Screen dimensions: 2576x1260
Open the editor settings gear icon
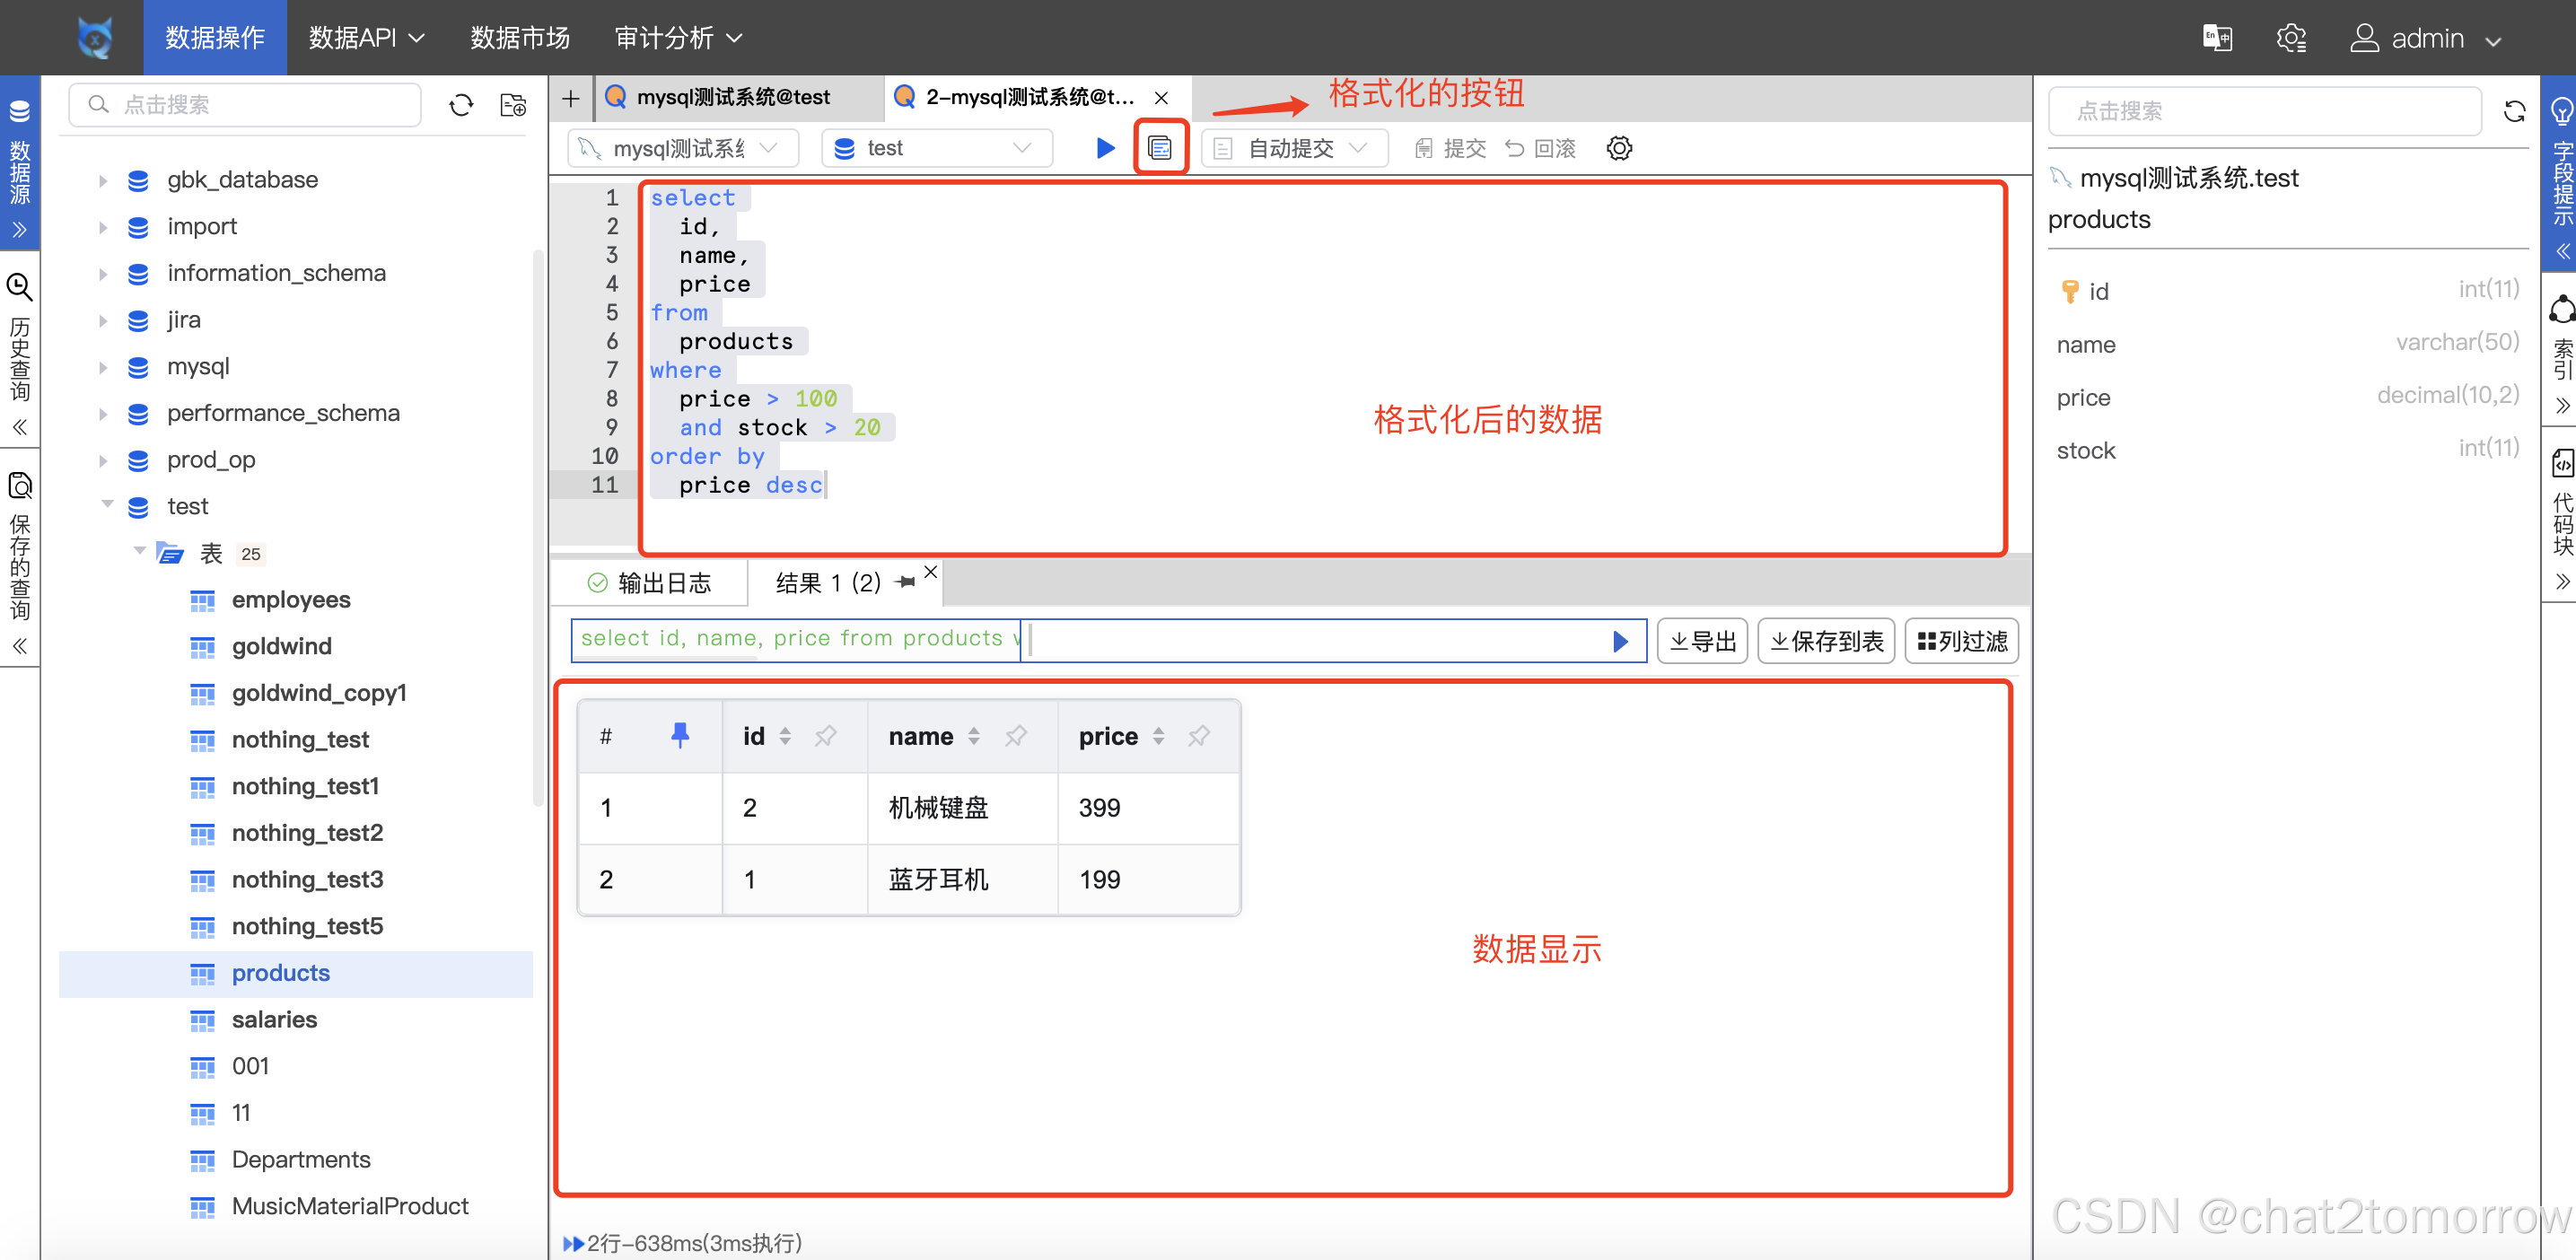click(1618, 148)
